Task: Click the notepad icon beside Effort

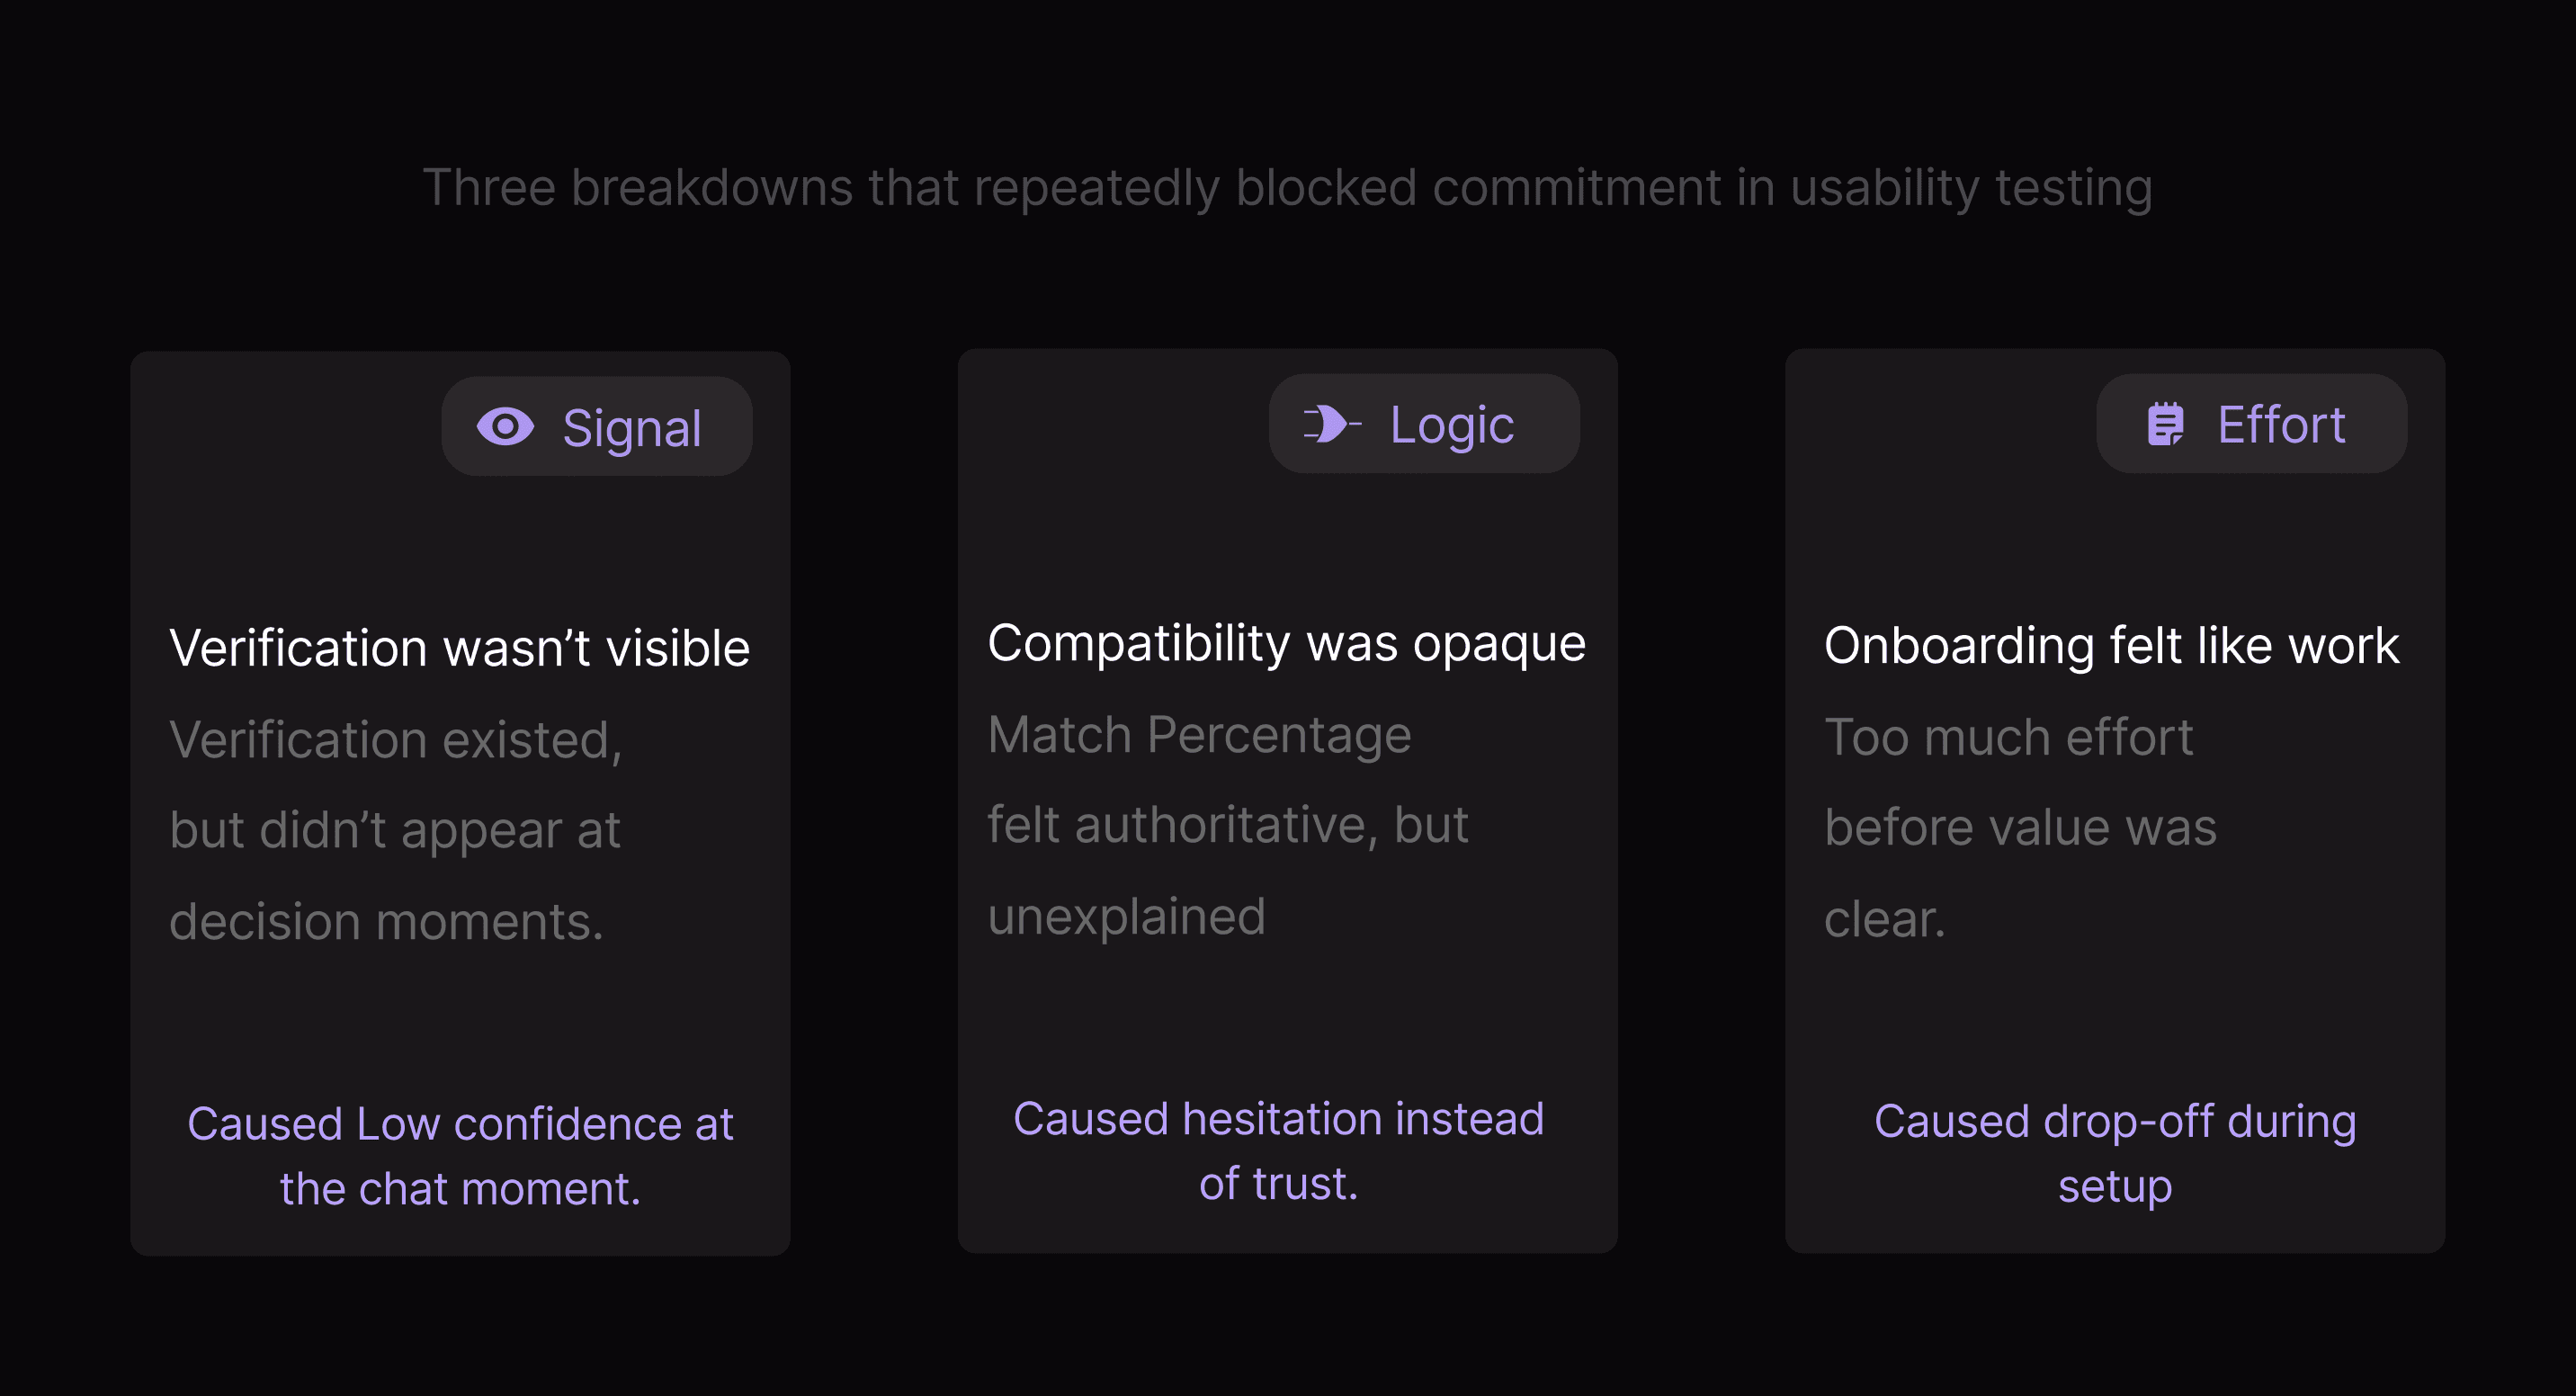Action: [2166, 424]
